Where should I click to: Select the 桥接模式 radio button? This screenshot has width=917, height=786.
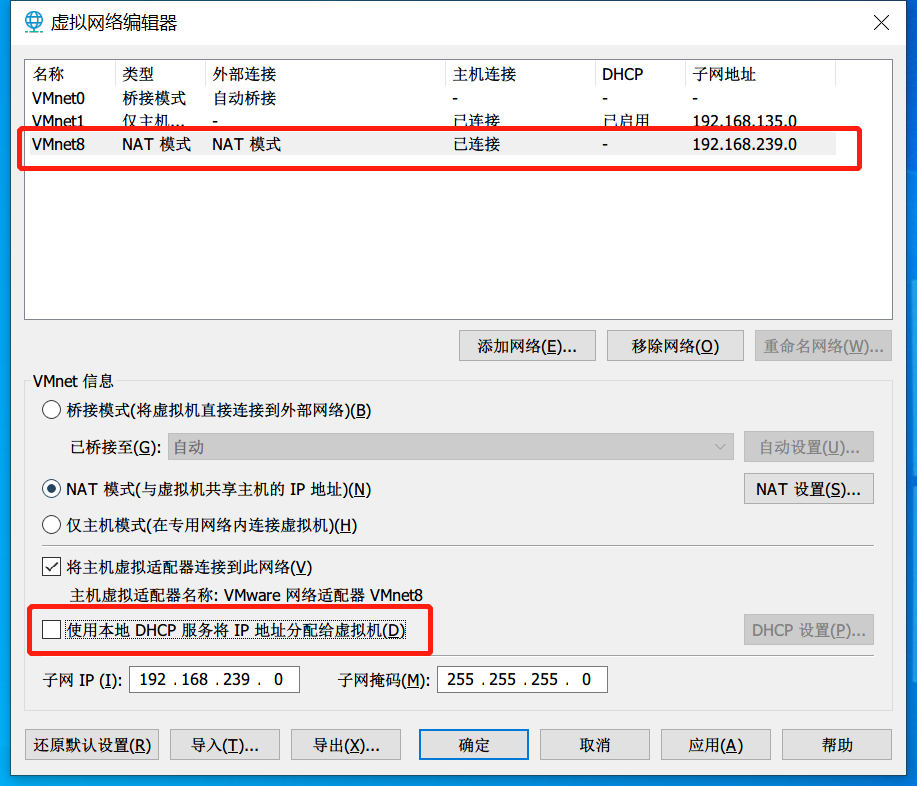pyautogui.click(x=51, y=410)
